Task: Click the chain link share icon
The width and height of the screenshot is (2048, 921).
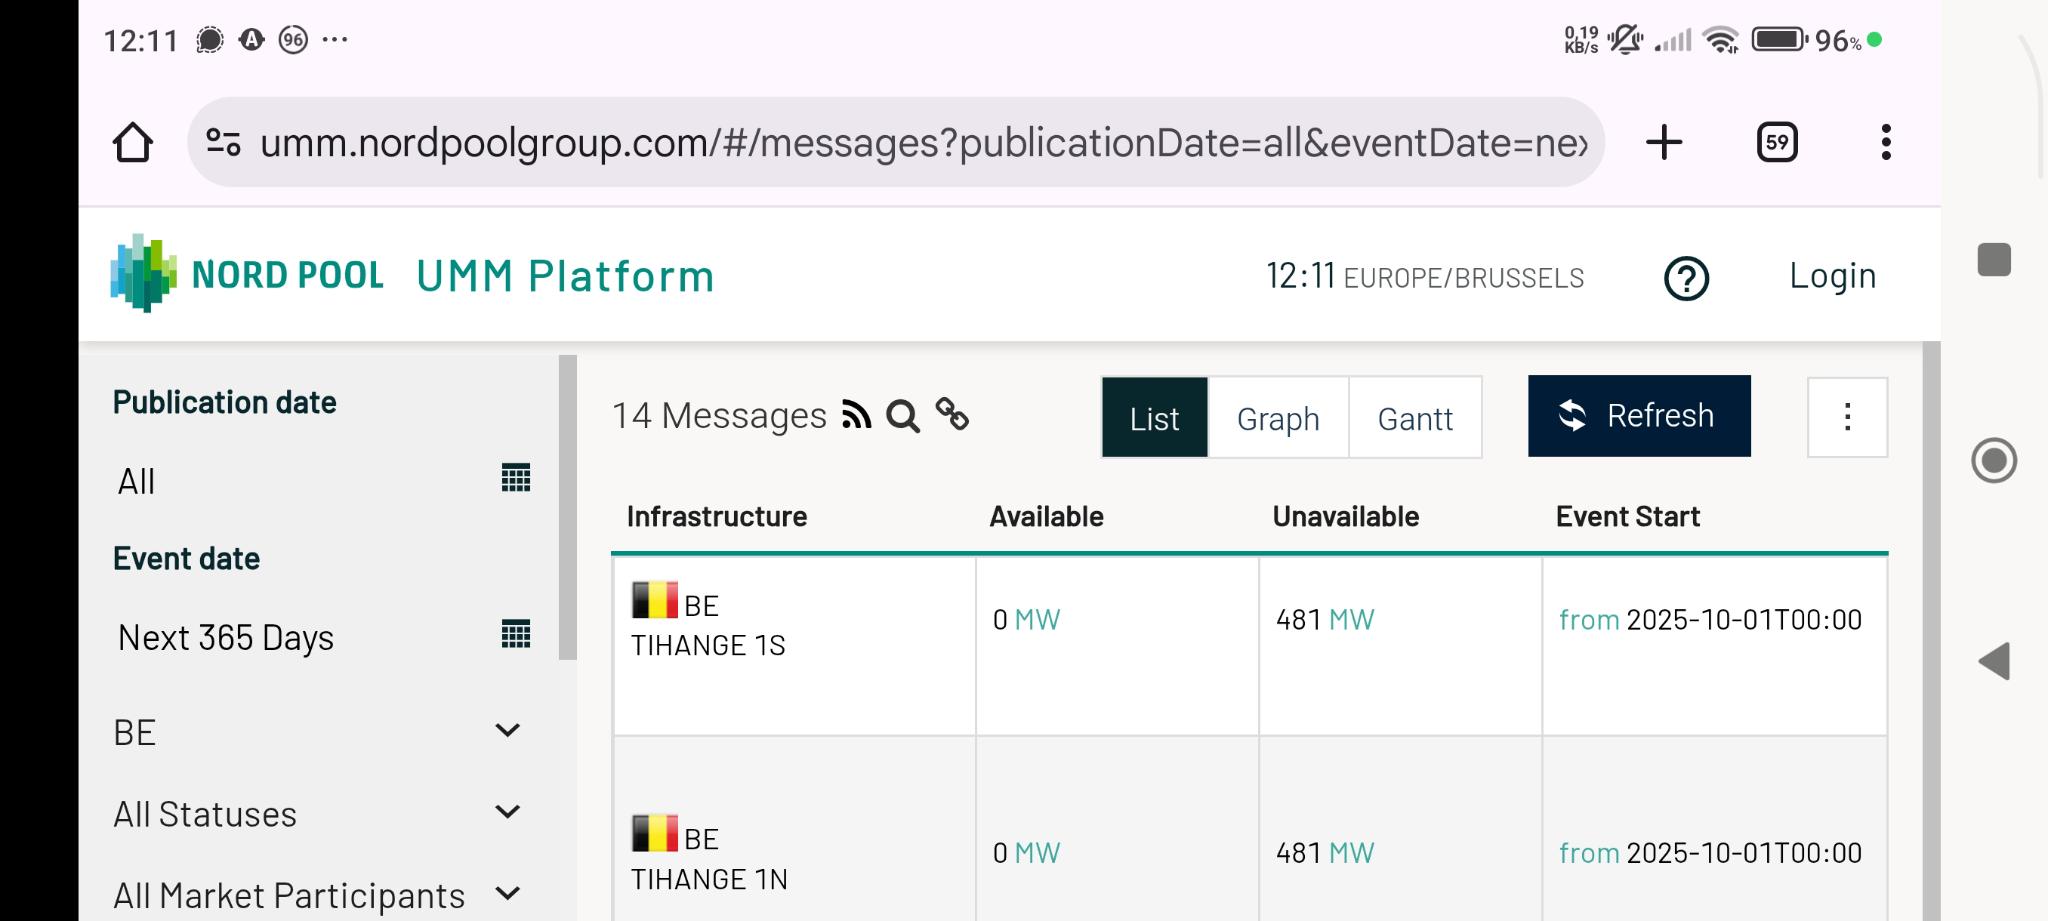Action: [952, 414]
